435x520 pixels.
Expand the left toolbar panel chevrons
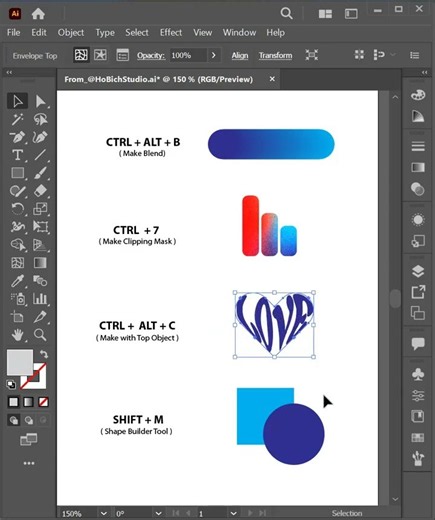point(9,72)
